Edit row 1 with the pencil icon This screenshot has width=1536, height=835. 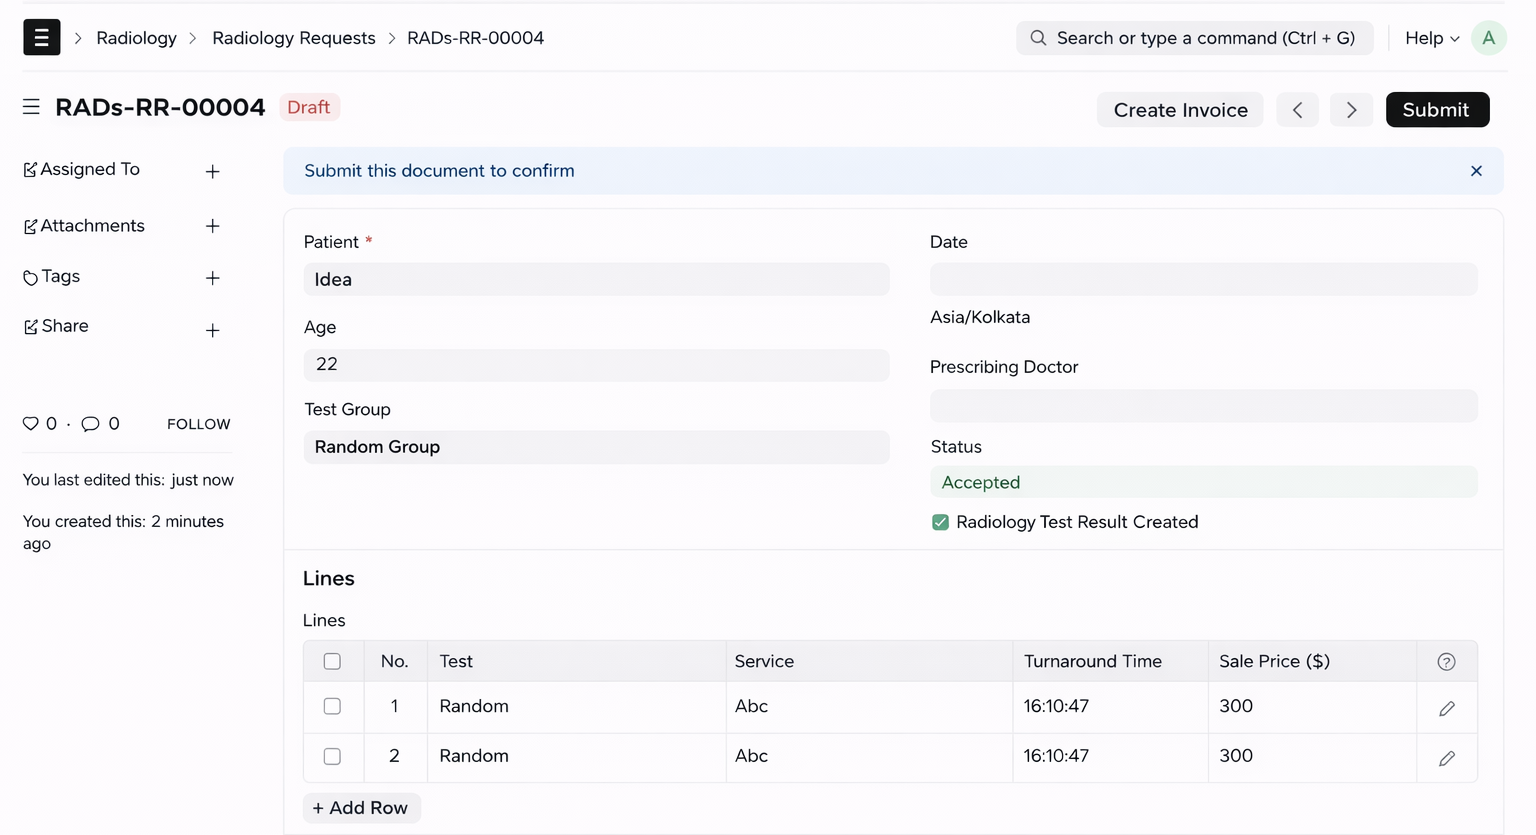pyautogui.click(x=1446, y=708)
